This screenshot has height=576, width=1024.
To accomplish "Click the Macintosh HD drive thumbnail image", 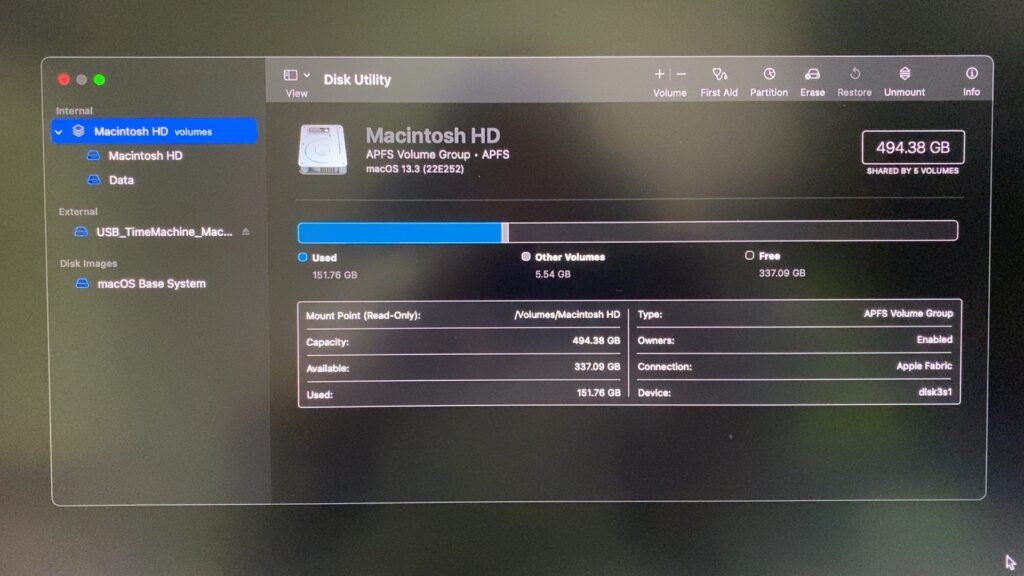I will pyautogui.click(x=323, y=150).
